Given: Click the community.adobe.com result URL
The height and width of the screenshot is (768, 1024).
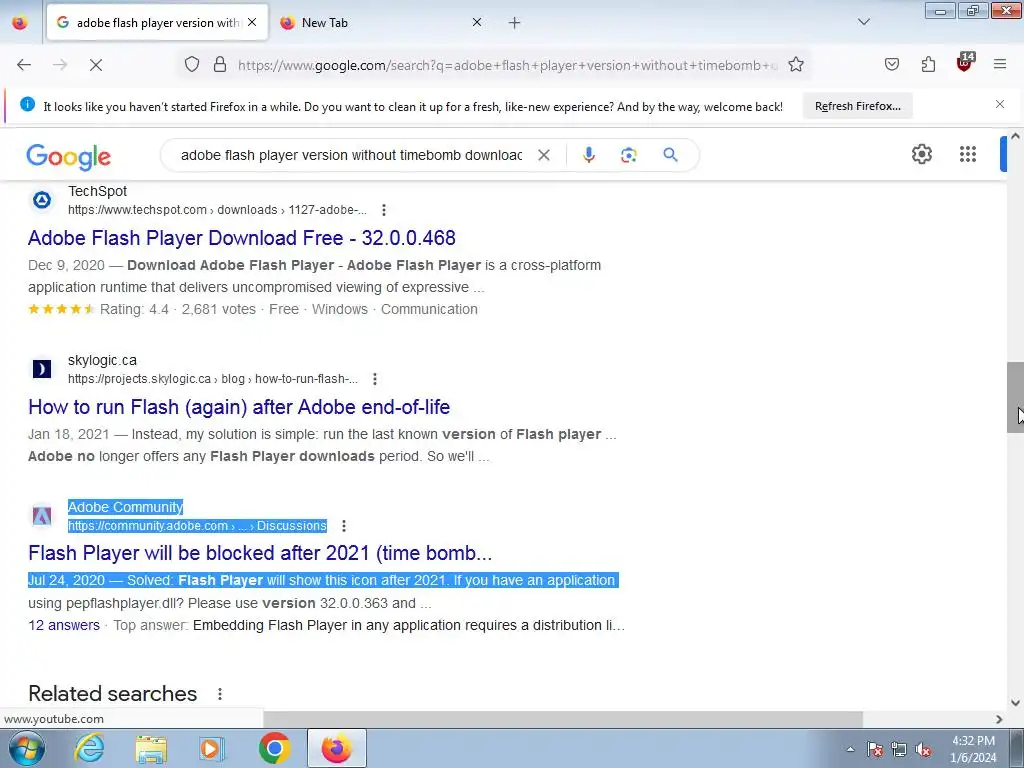Looking at the screenshot, I should coord(197,526).
